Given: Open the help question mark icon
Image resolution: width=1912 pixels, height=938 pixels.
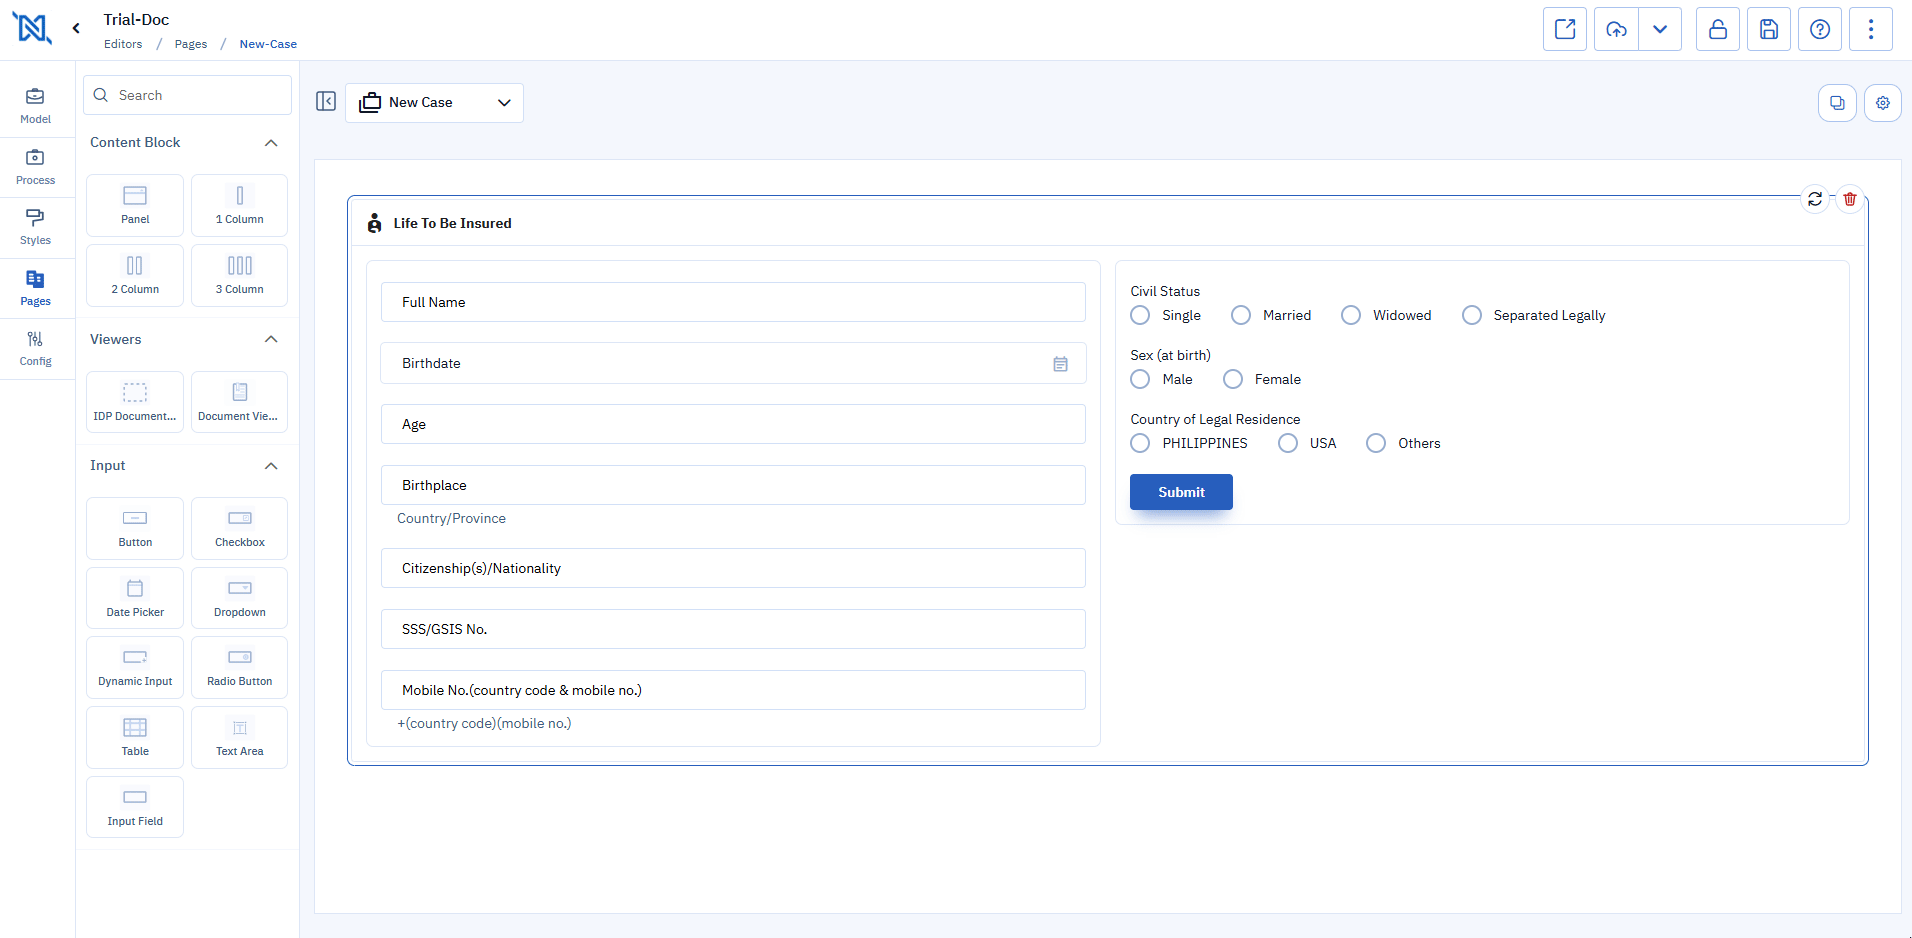Looking at the screenshot, I should pyautogui.click(x=1819, y=29).
